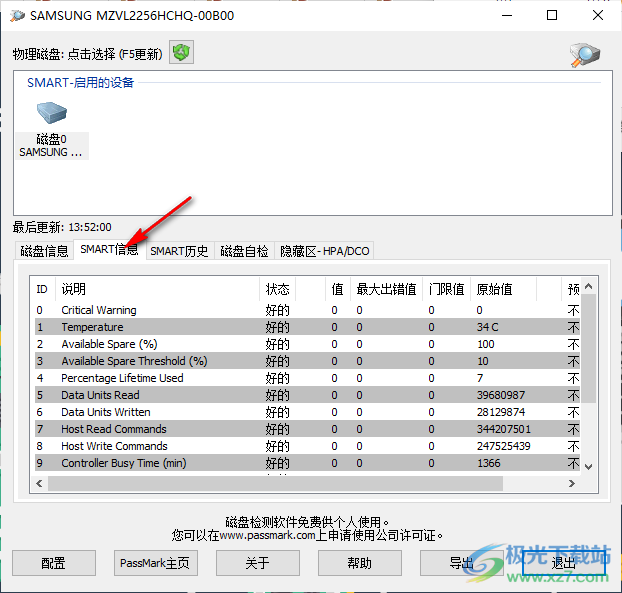
Task: Click the vertical scrollbar thumb in table
Action: tap(589, 349)
